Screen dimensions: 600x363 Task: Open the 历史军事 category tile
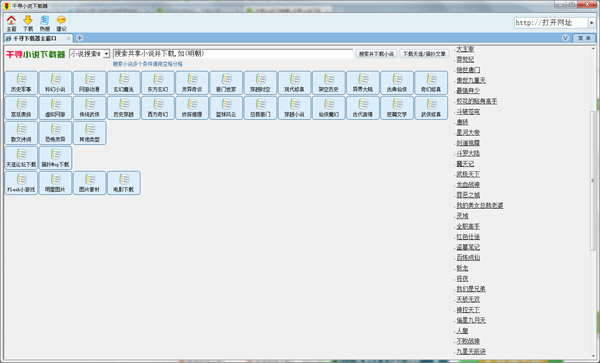21,83
